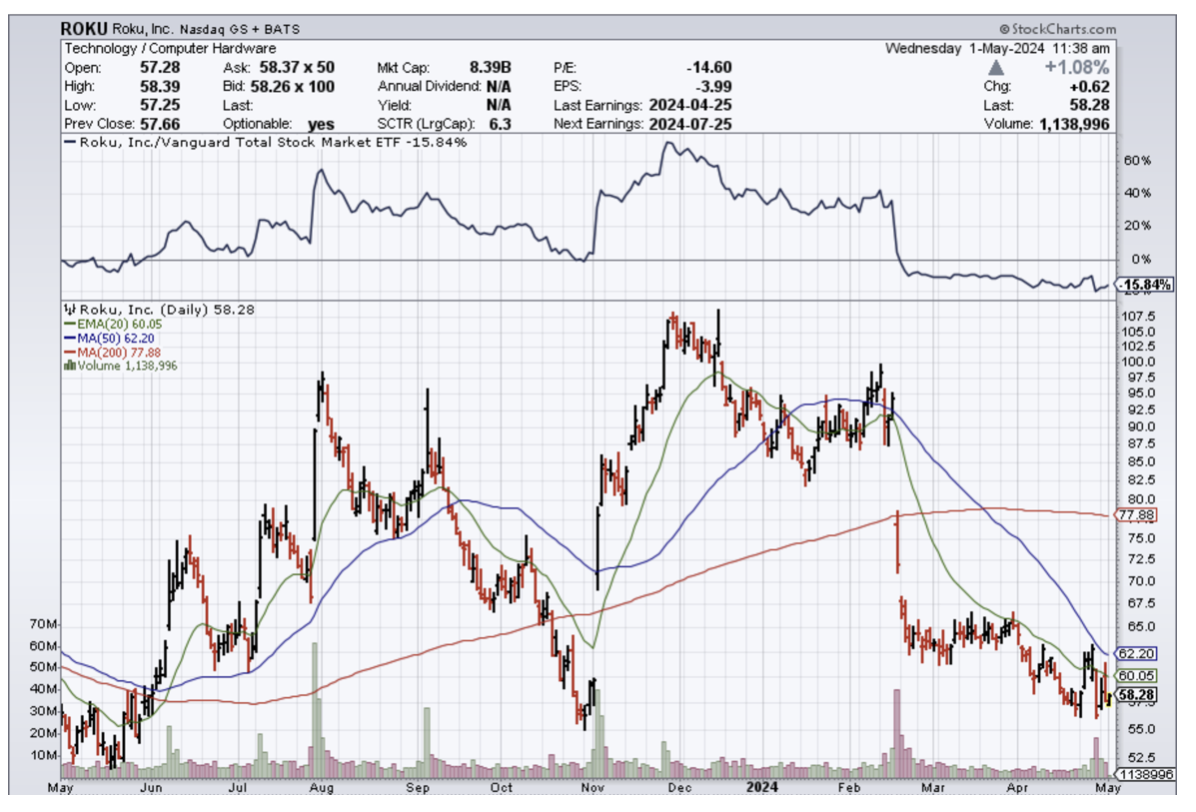Viewport: 1196px width, 812px height.
Task: Click the SCTR (LrgCap) value 6.3
Action: 500,124
